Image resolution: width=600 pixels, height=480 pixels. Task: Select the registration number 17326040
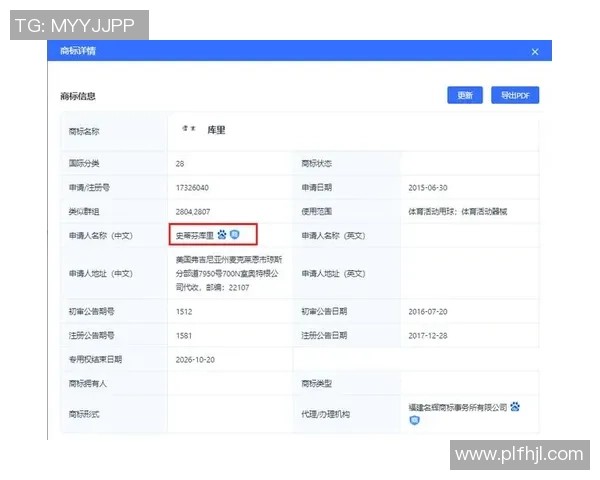click(192, 188)
